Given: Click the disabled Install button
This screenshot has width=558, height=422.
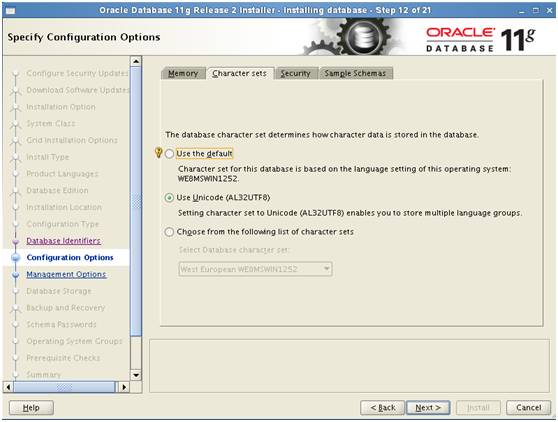Looking at the screenshot, I should coord(478,408).
